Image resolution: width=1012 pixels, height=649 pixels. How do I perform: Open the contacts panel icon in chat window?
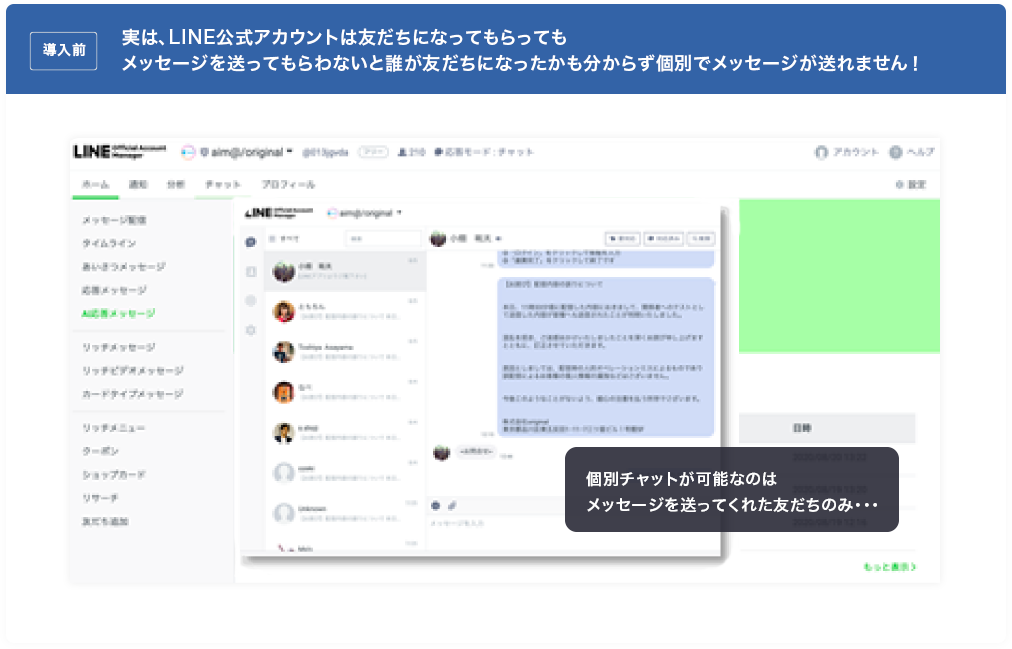pyautogui.click(x=251, y=270)
